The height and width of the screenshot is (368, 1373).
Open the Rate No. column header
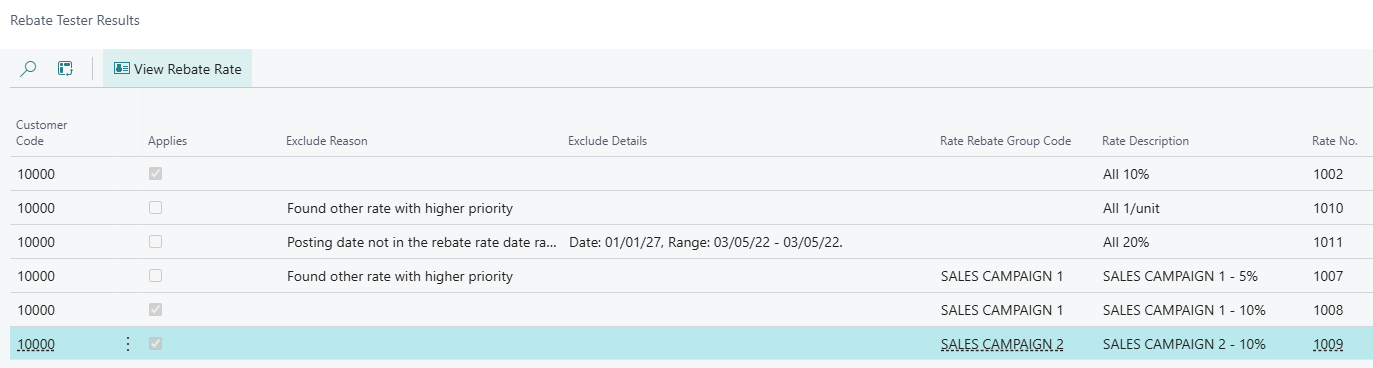pos(1335,141)
